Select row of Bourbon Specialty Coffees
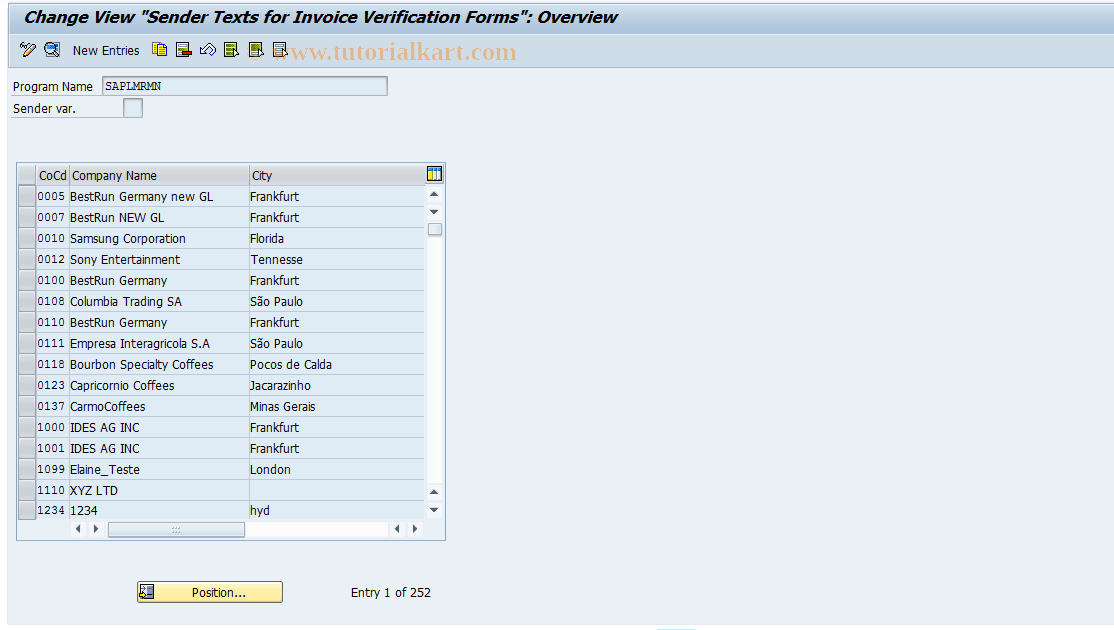This screenshot has width=1114, height=630. [x=27, y=364]
